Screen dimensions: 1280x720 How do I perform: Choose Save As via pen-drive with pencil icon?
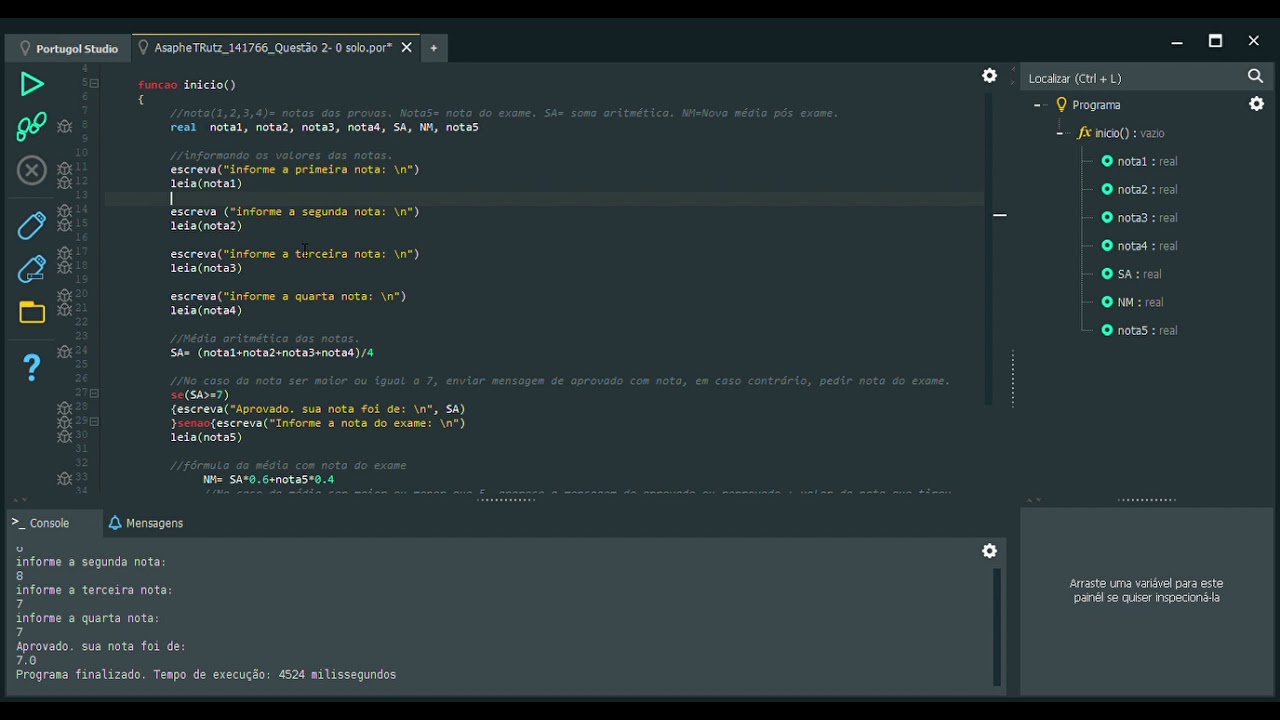32,268
